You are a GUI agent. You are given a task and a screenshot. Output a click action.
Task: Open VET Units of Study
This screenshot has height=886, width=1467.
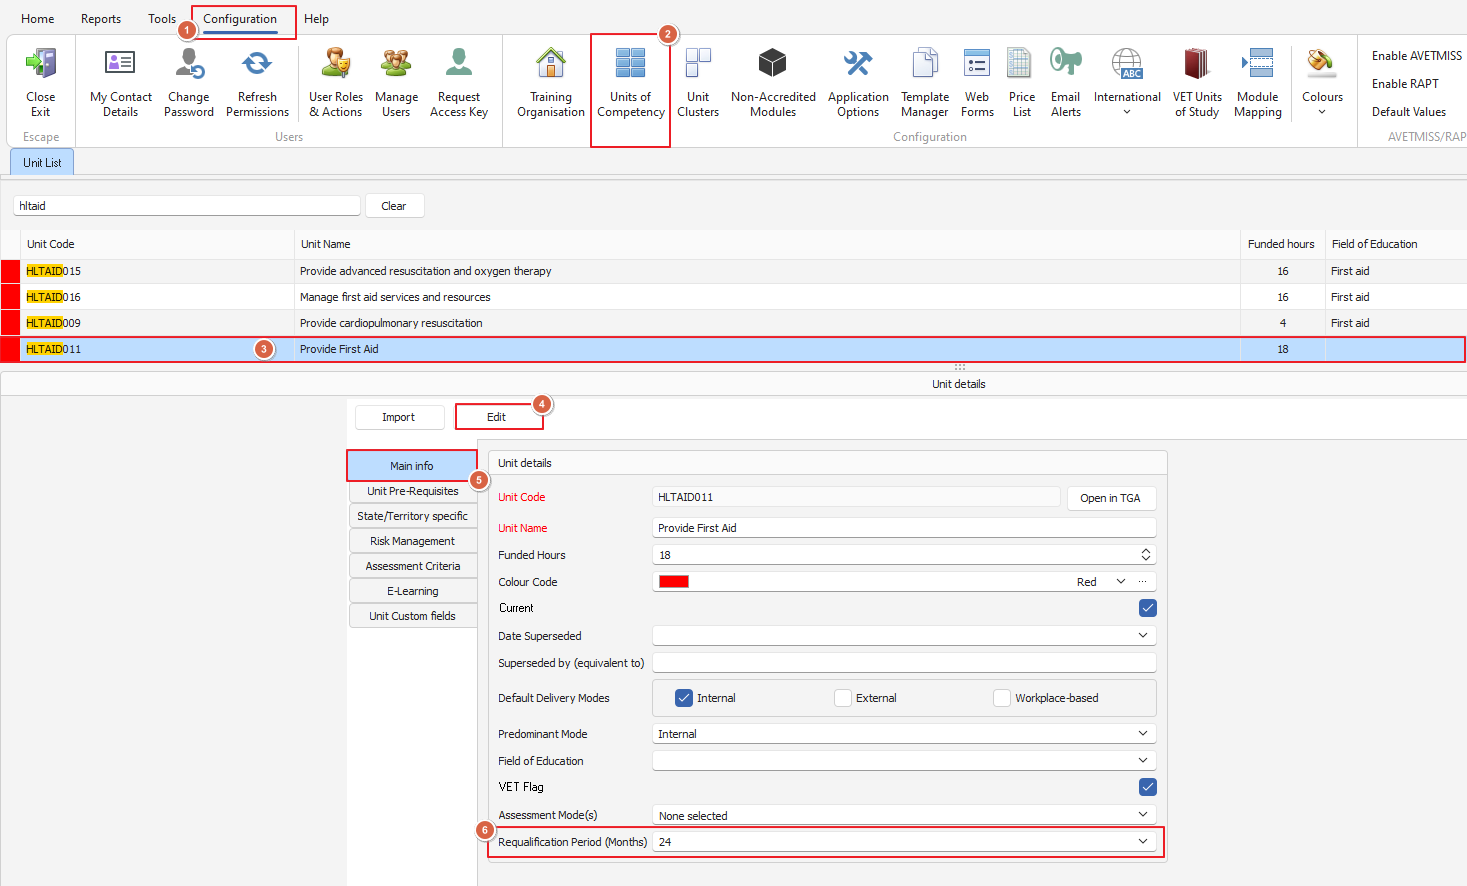click(1197, 82)
